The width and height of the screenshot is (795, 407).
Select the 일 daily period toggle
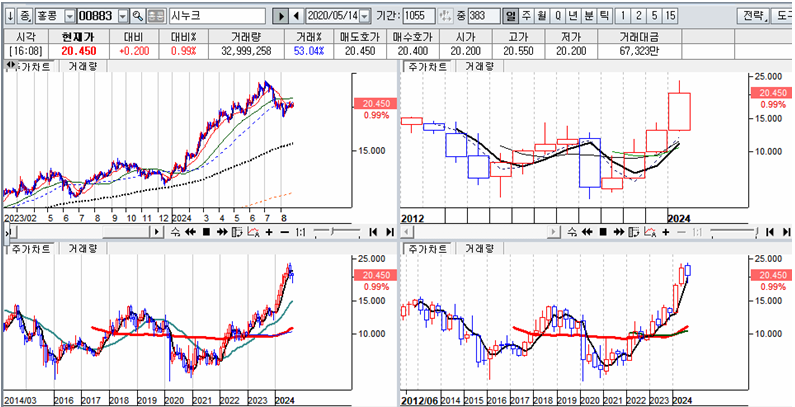(x=510, y=17)
